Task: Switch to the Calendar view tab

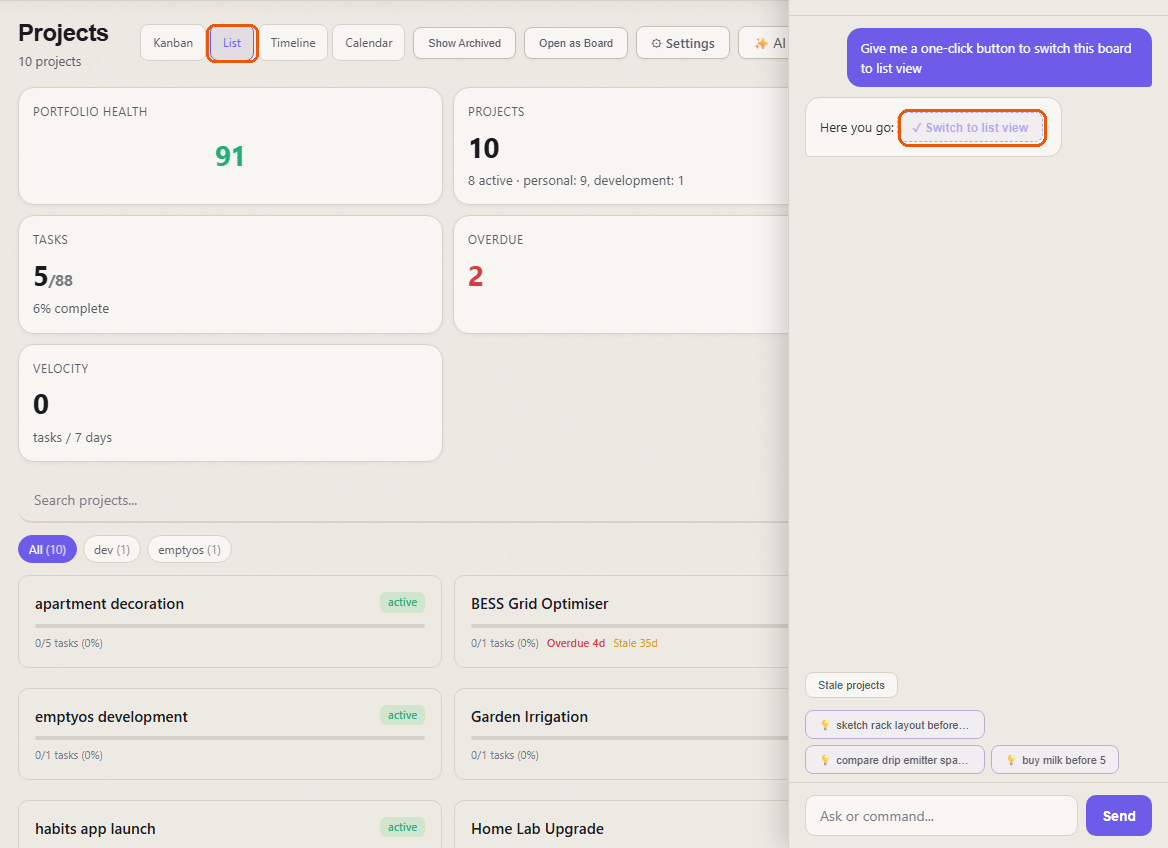Action: [369, 43]
